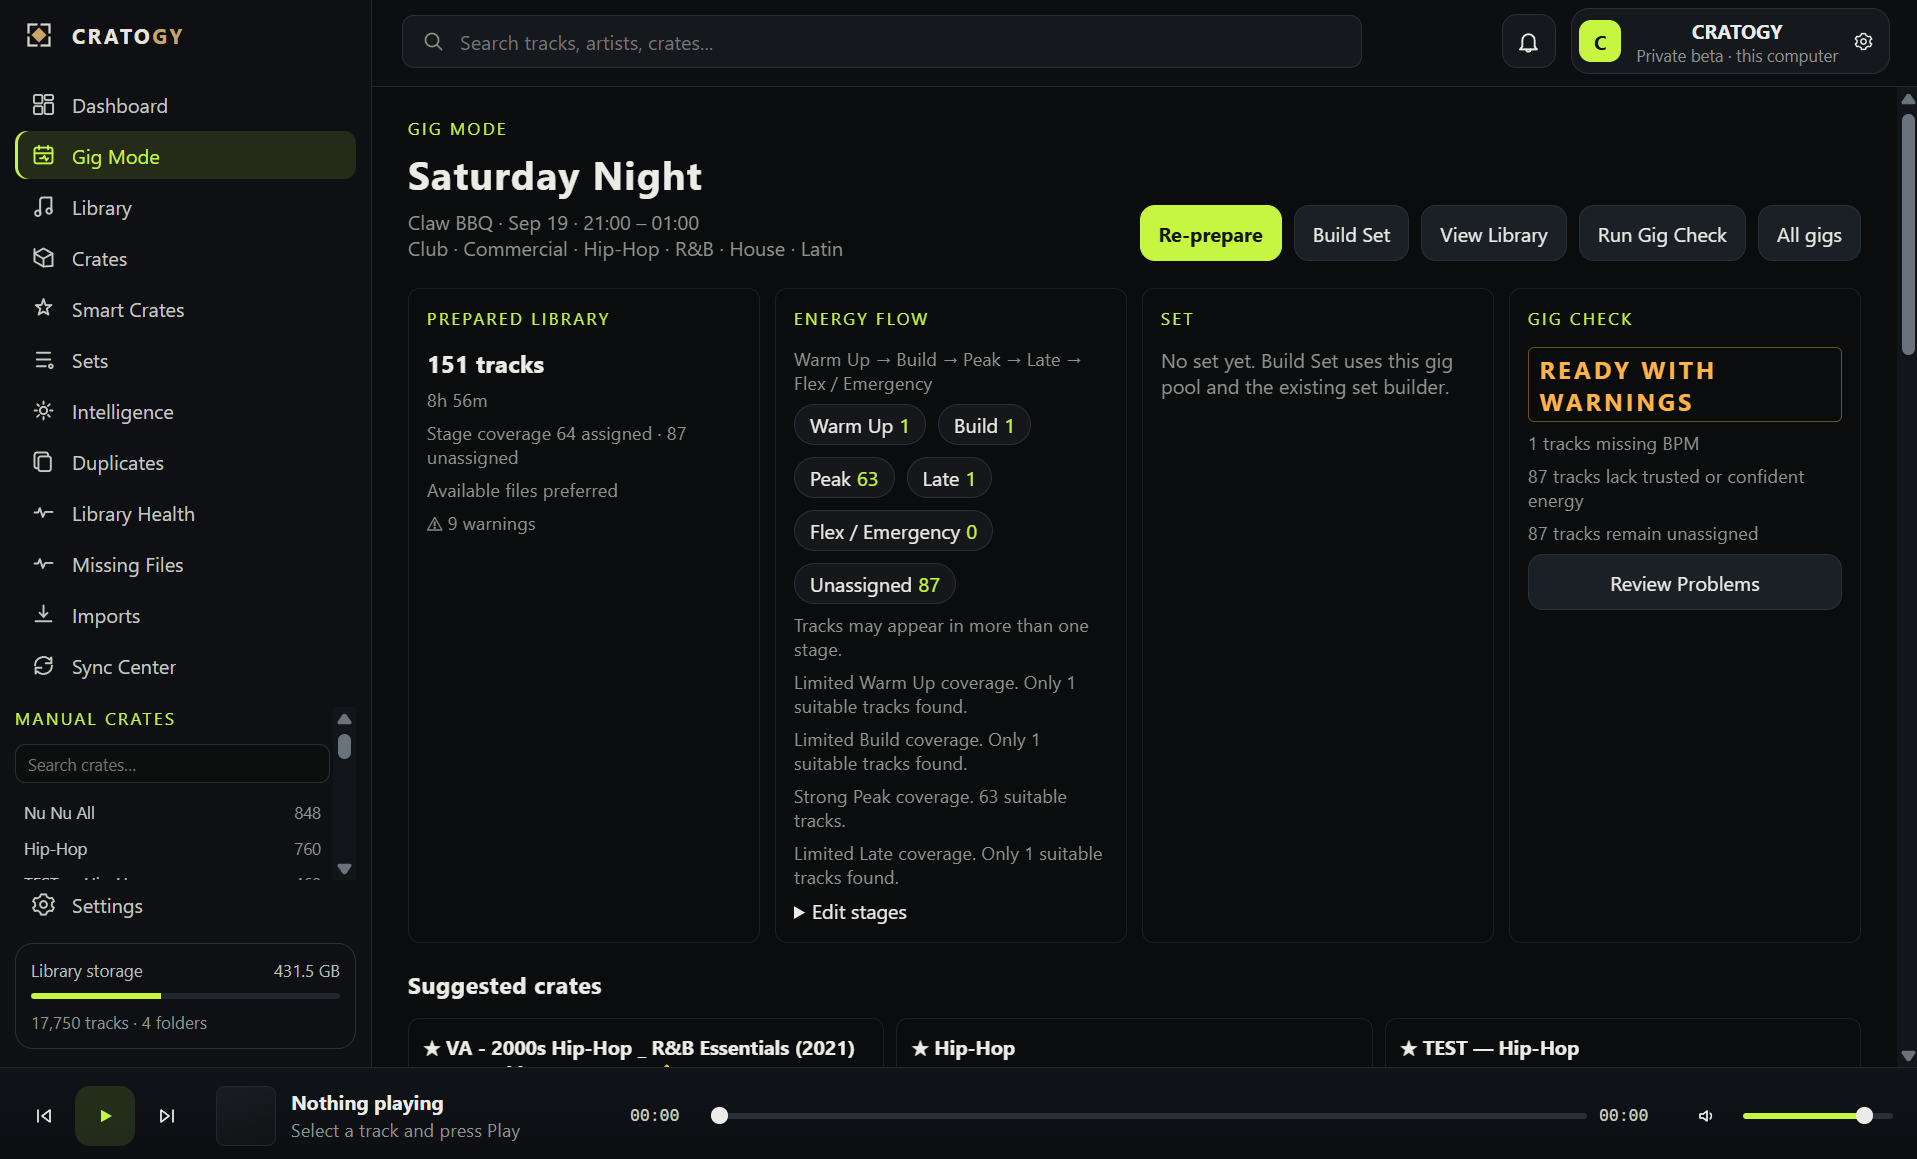Adjust the volume slider
The height and width of the screenshot is (1159, 1917).
point(1817,1116)
